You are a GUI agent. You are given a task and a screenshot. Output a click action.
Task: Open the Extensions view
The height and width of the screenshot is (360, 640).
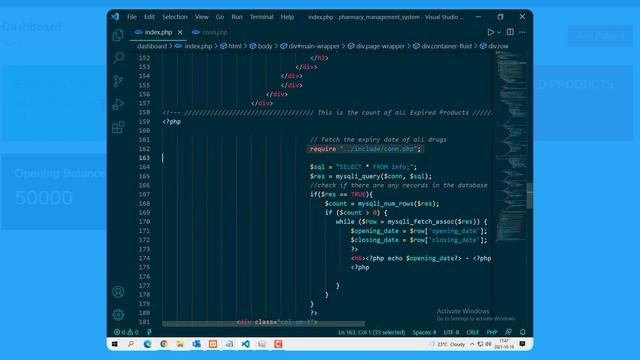118,127
